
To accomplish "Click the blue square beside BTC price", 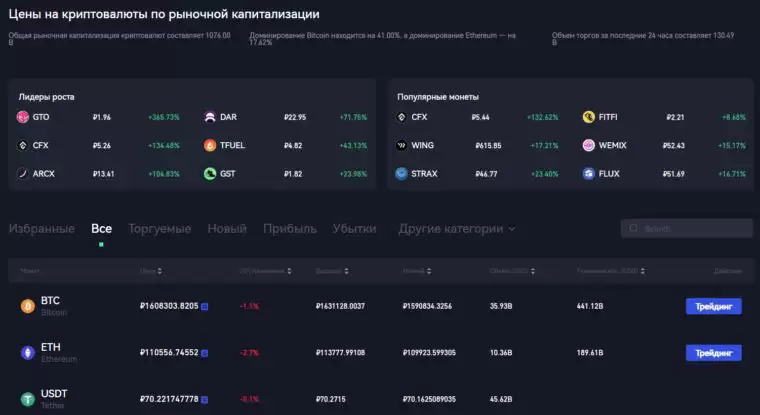I will 205,306.
